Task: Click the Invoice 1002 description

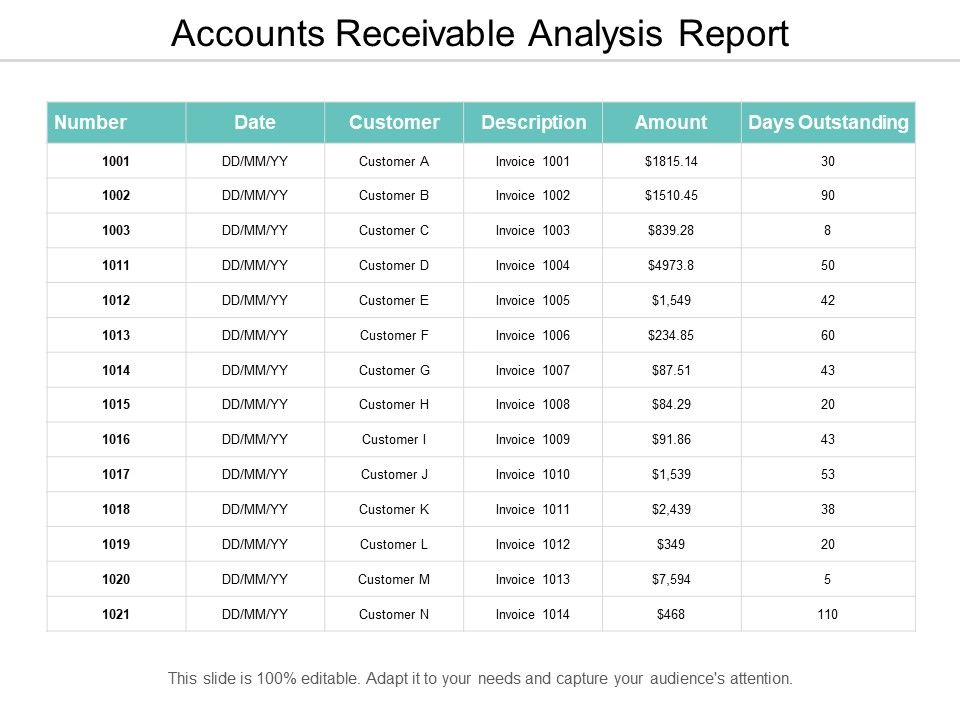Action: click(533, 195)
